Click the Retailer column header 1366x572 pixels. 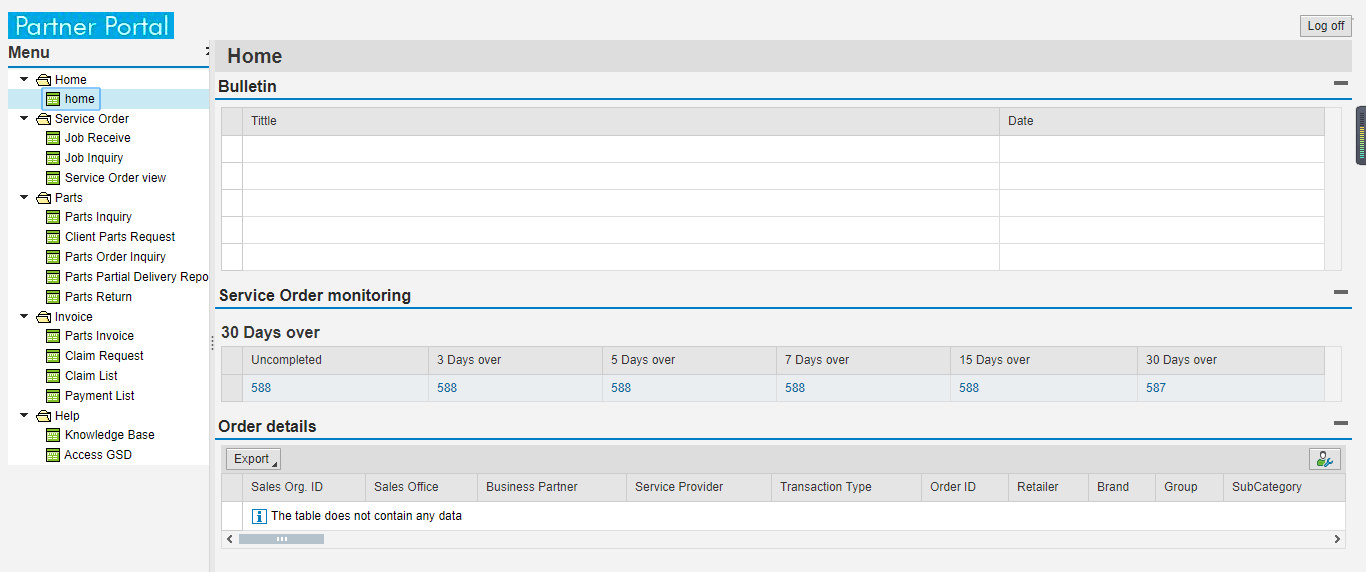(1048, 487)
